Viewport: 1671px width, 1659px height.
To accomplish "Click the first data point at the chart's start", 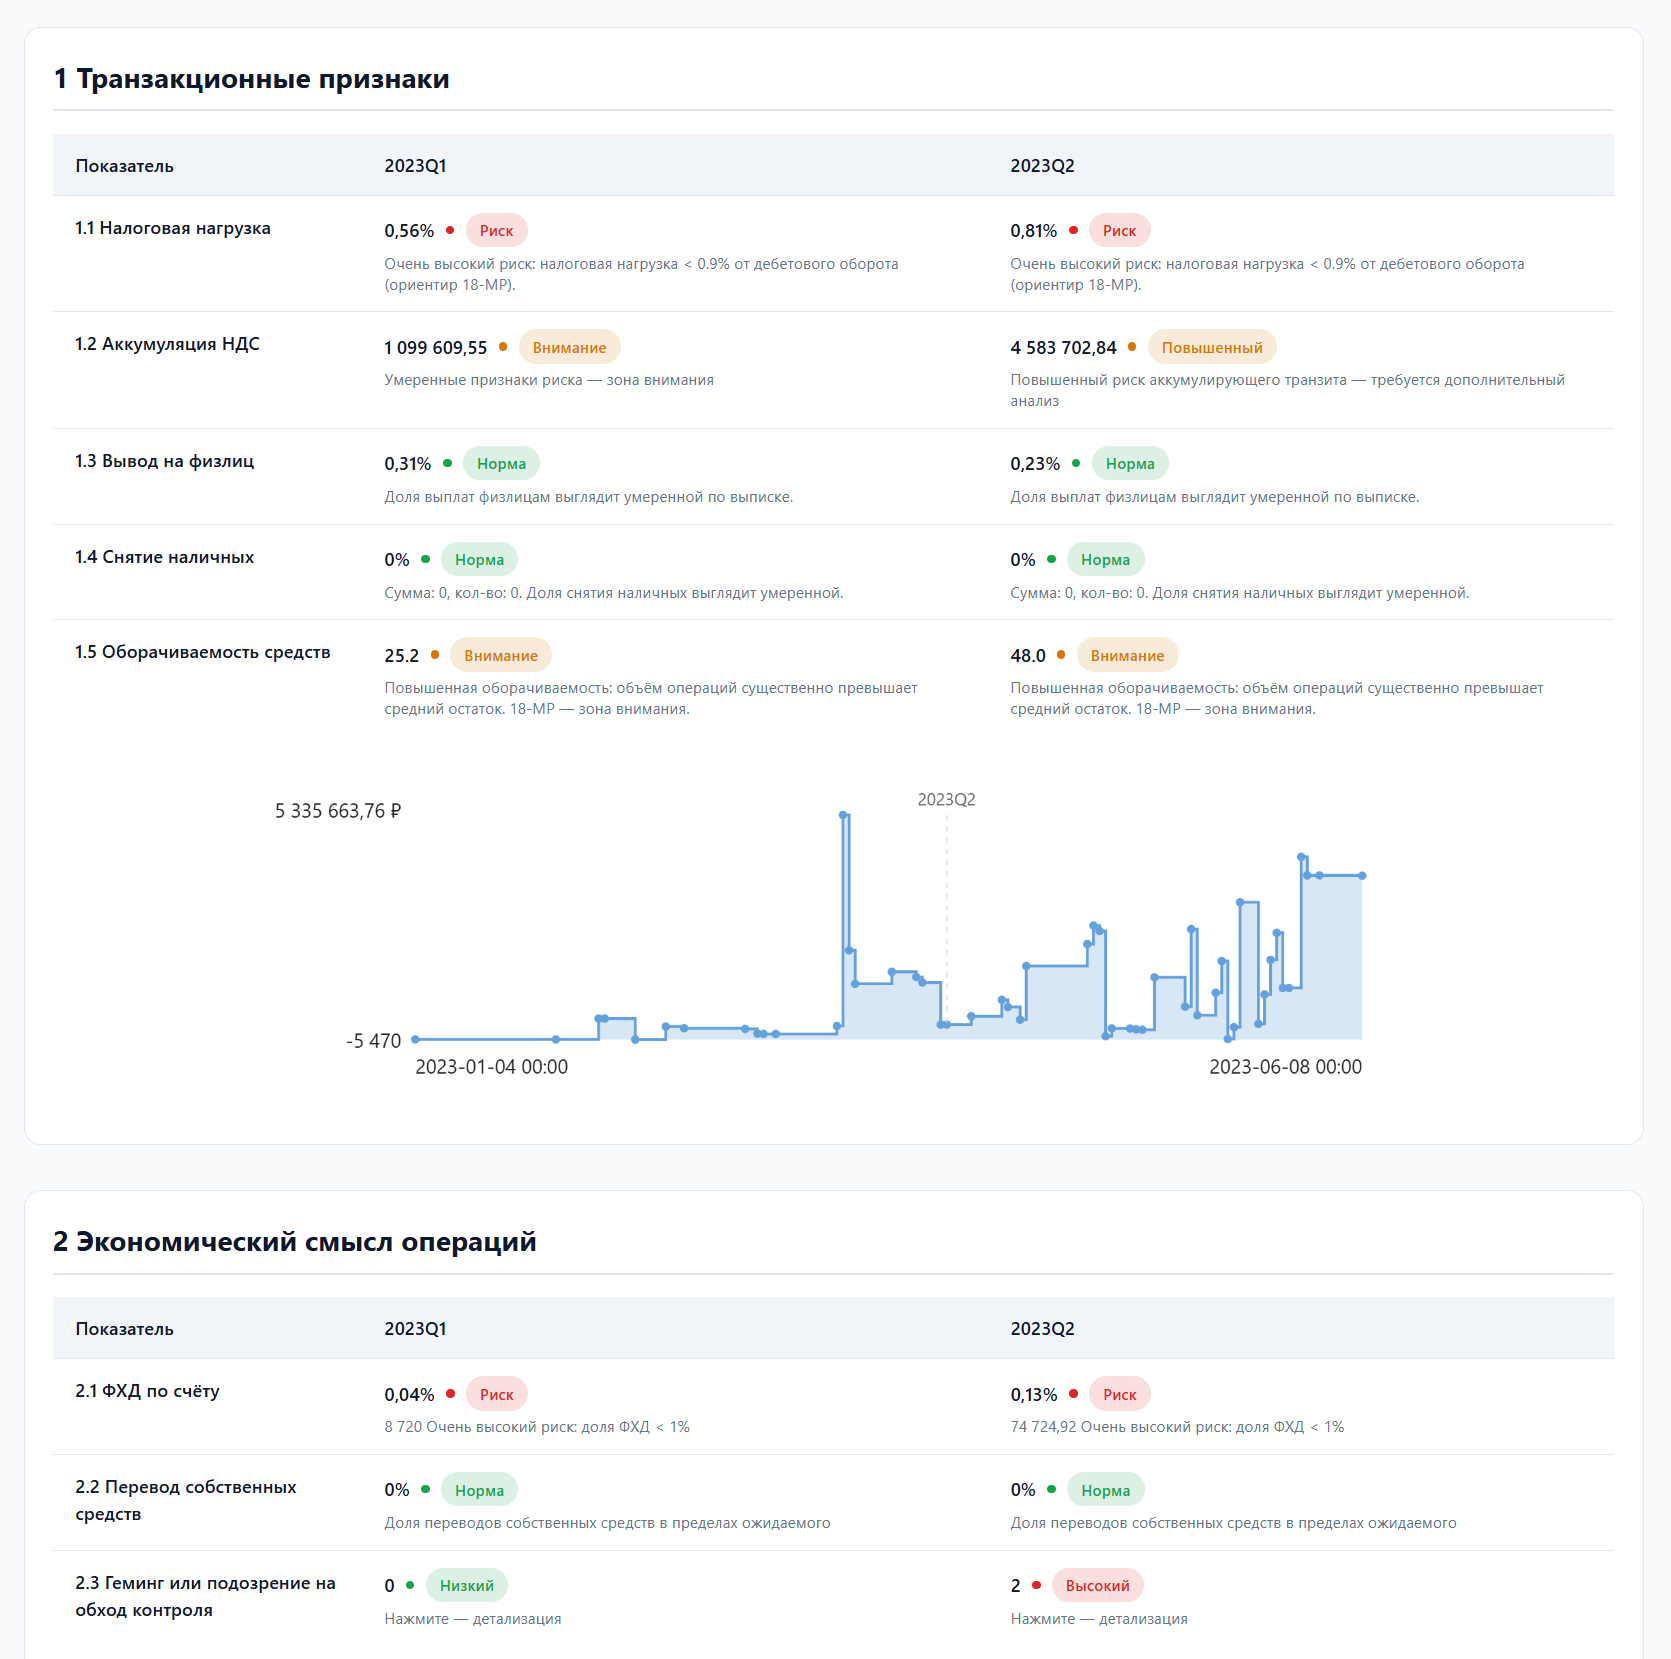I will pyautogui.click(x=416, y=1039).
